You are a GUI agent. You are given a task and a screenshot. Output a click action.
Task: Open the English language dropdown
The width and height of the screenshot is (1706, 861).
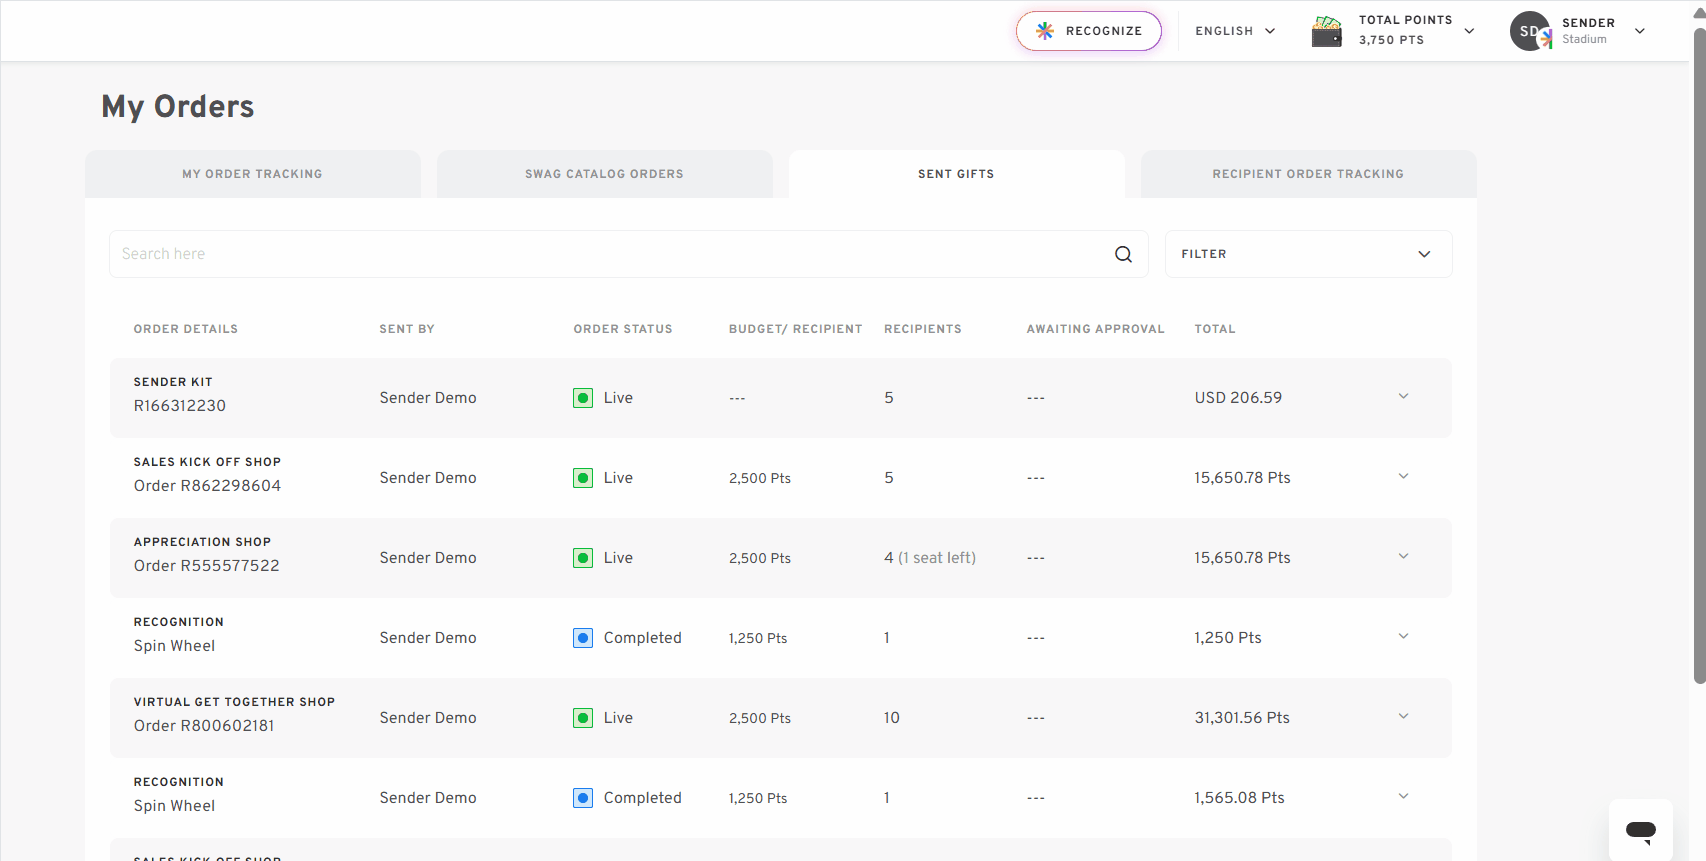[1235, 31]
